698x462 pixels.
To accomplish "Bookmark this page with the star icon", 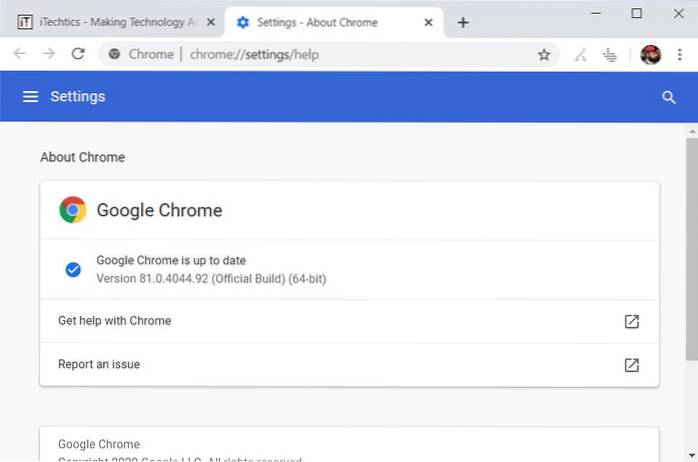I will 544,55.
